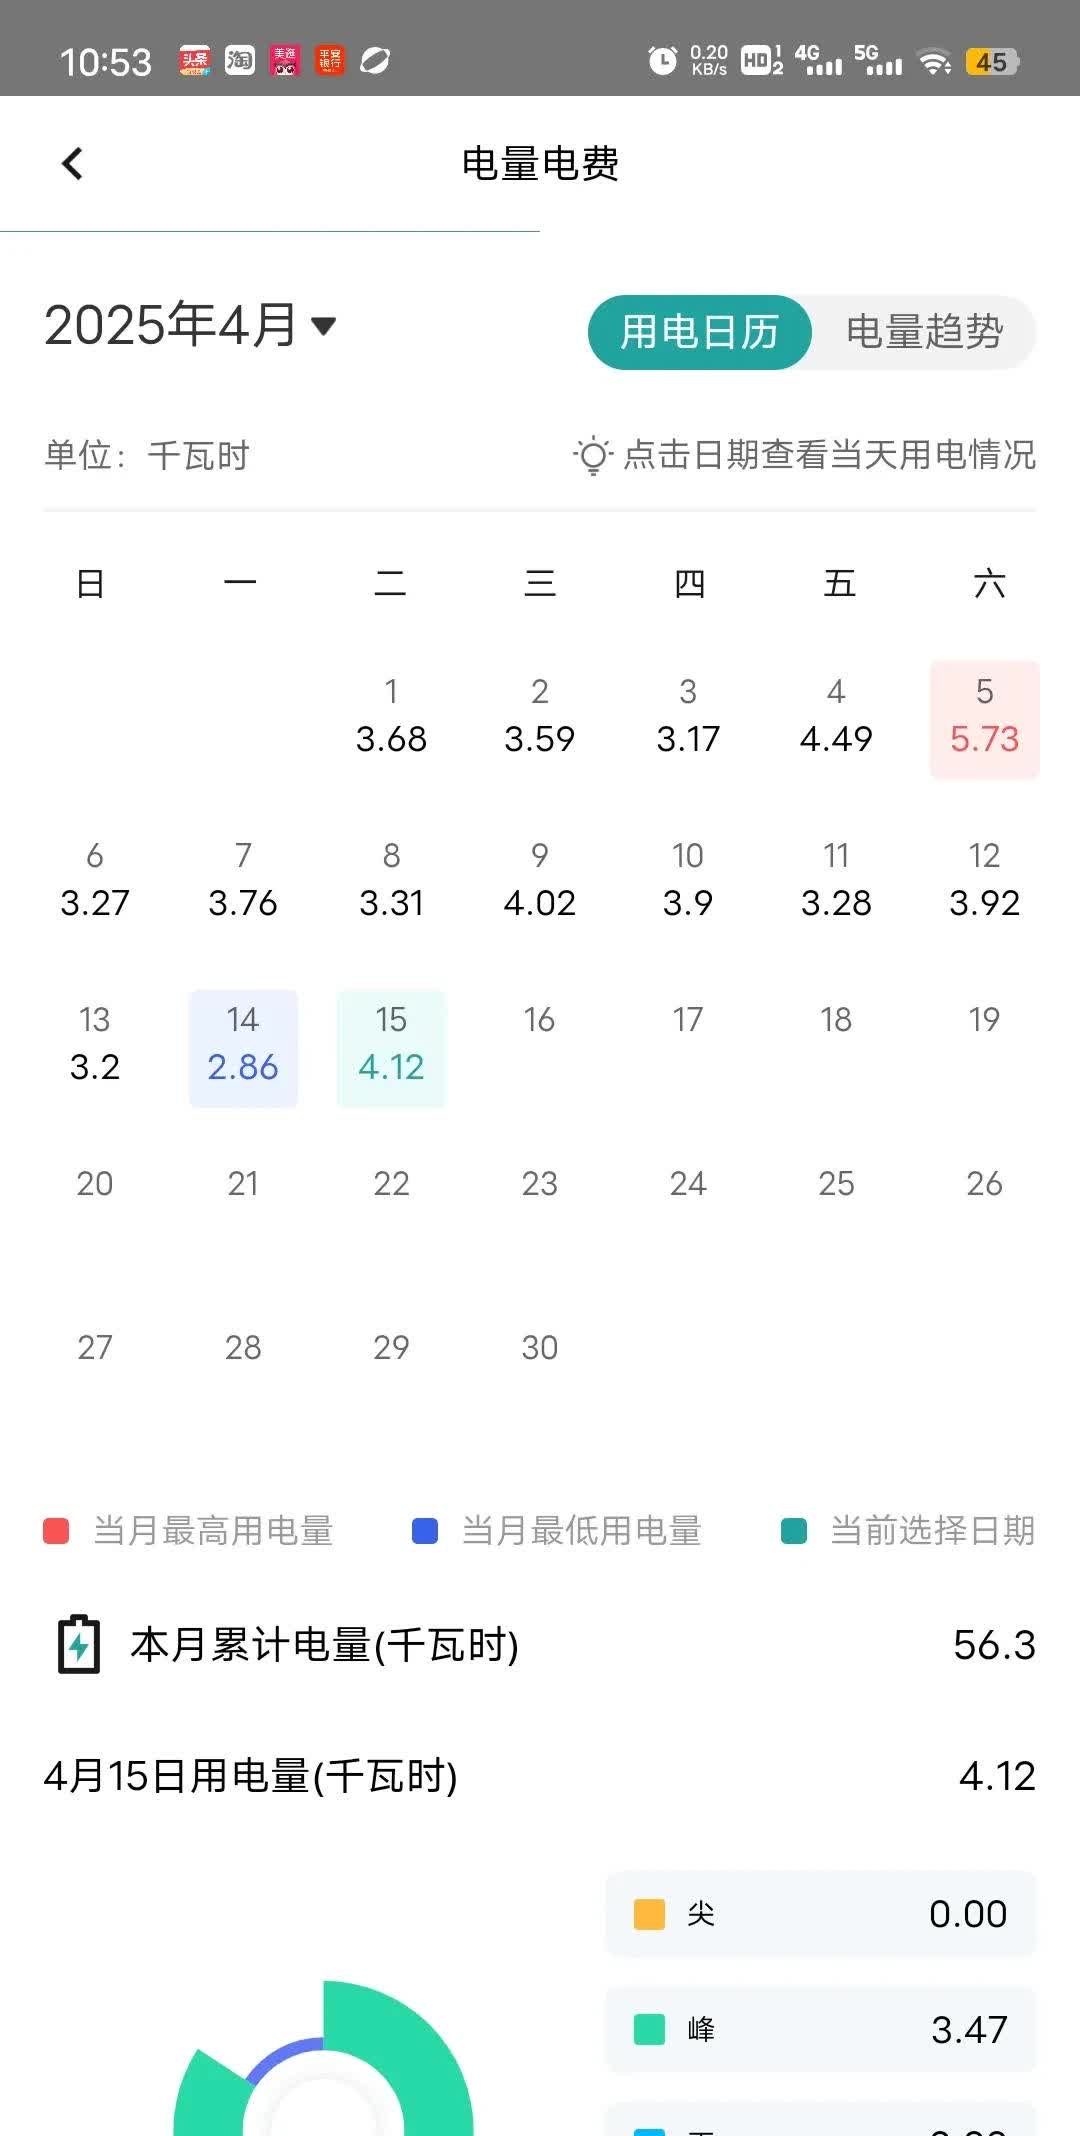
Task: Tap the orange 尖 color swatch
Action: [650, 1914]
